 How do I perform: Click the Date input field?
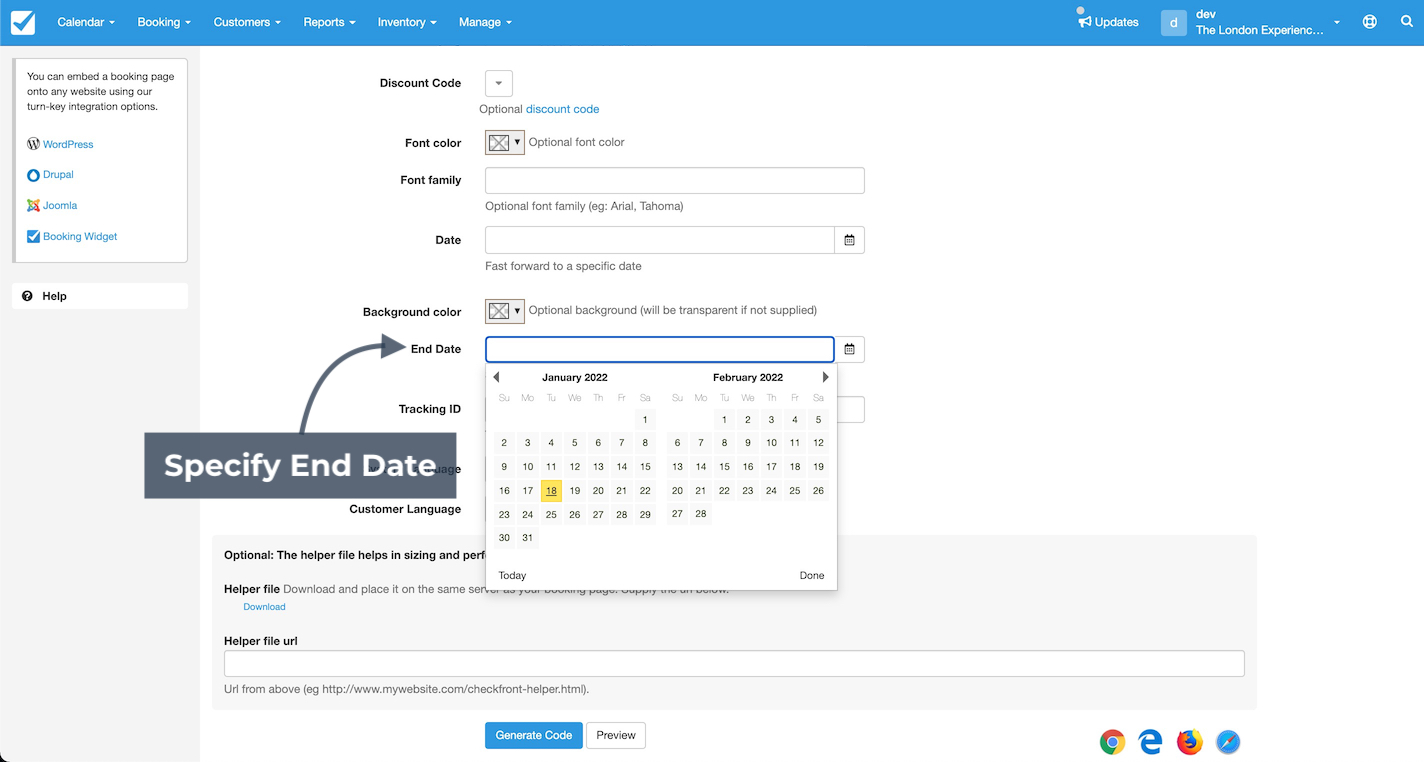point(660,240)
